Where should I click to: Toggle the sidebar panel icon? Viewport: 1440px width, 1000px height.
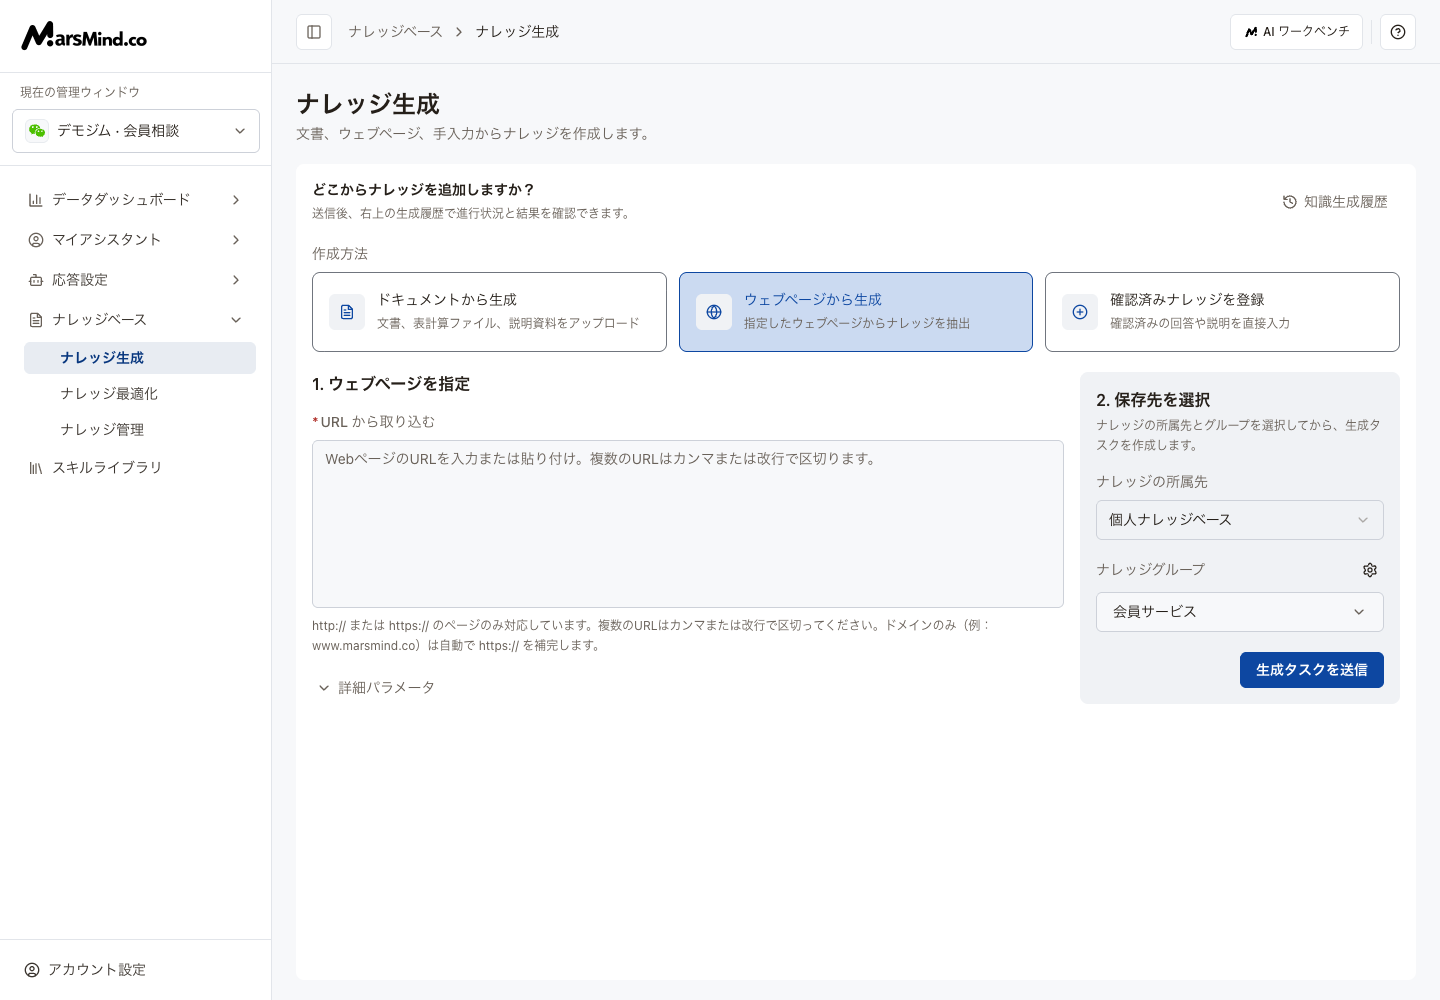click(314, 32)
